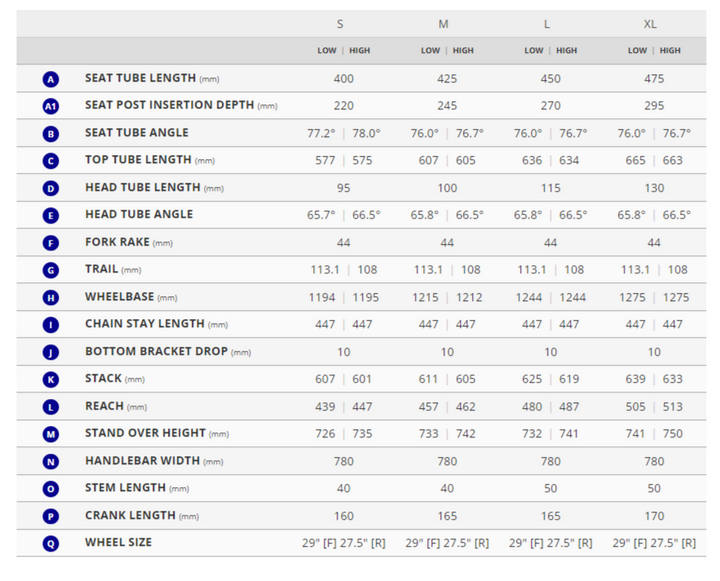Viewport: 720px width, 581px height.
Task: Click the C icon for top tube length
Action: click(51, 161)
